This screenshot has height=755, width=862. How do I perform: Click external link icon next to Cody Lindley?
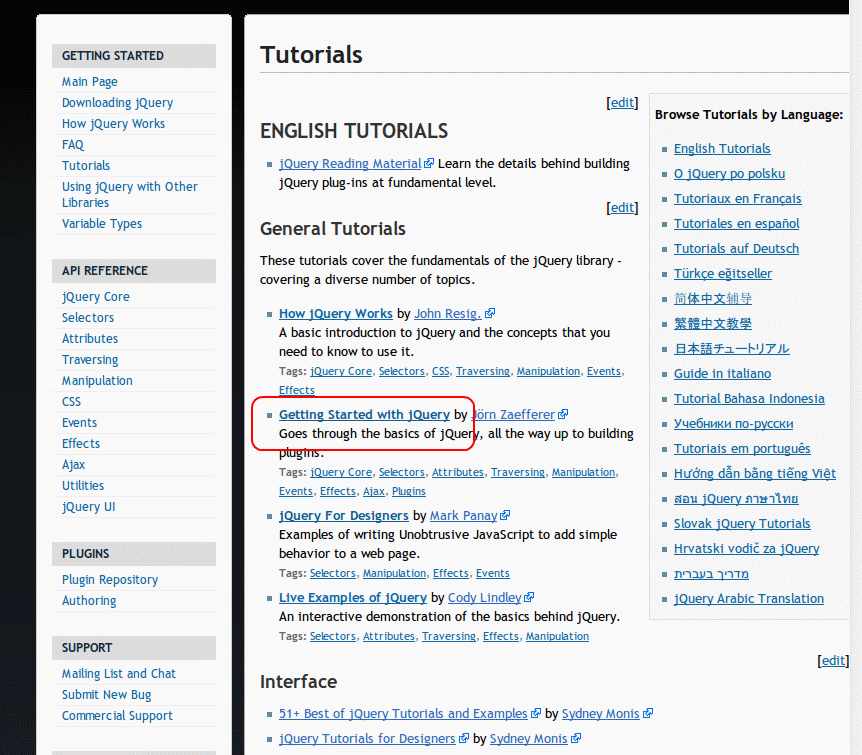pyautogui.click(x=529, y=597)
